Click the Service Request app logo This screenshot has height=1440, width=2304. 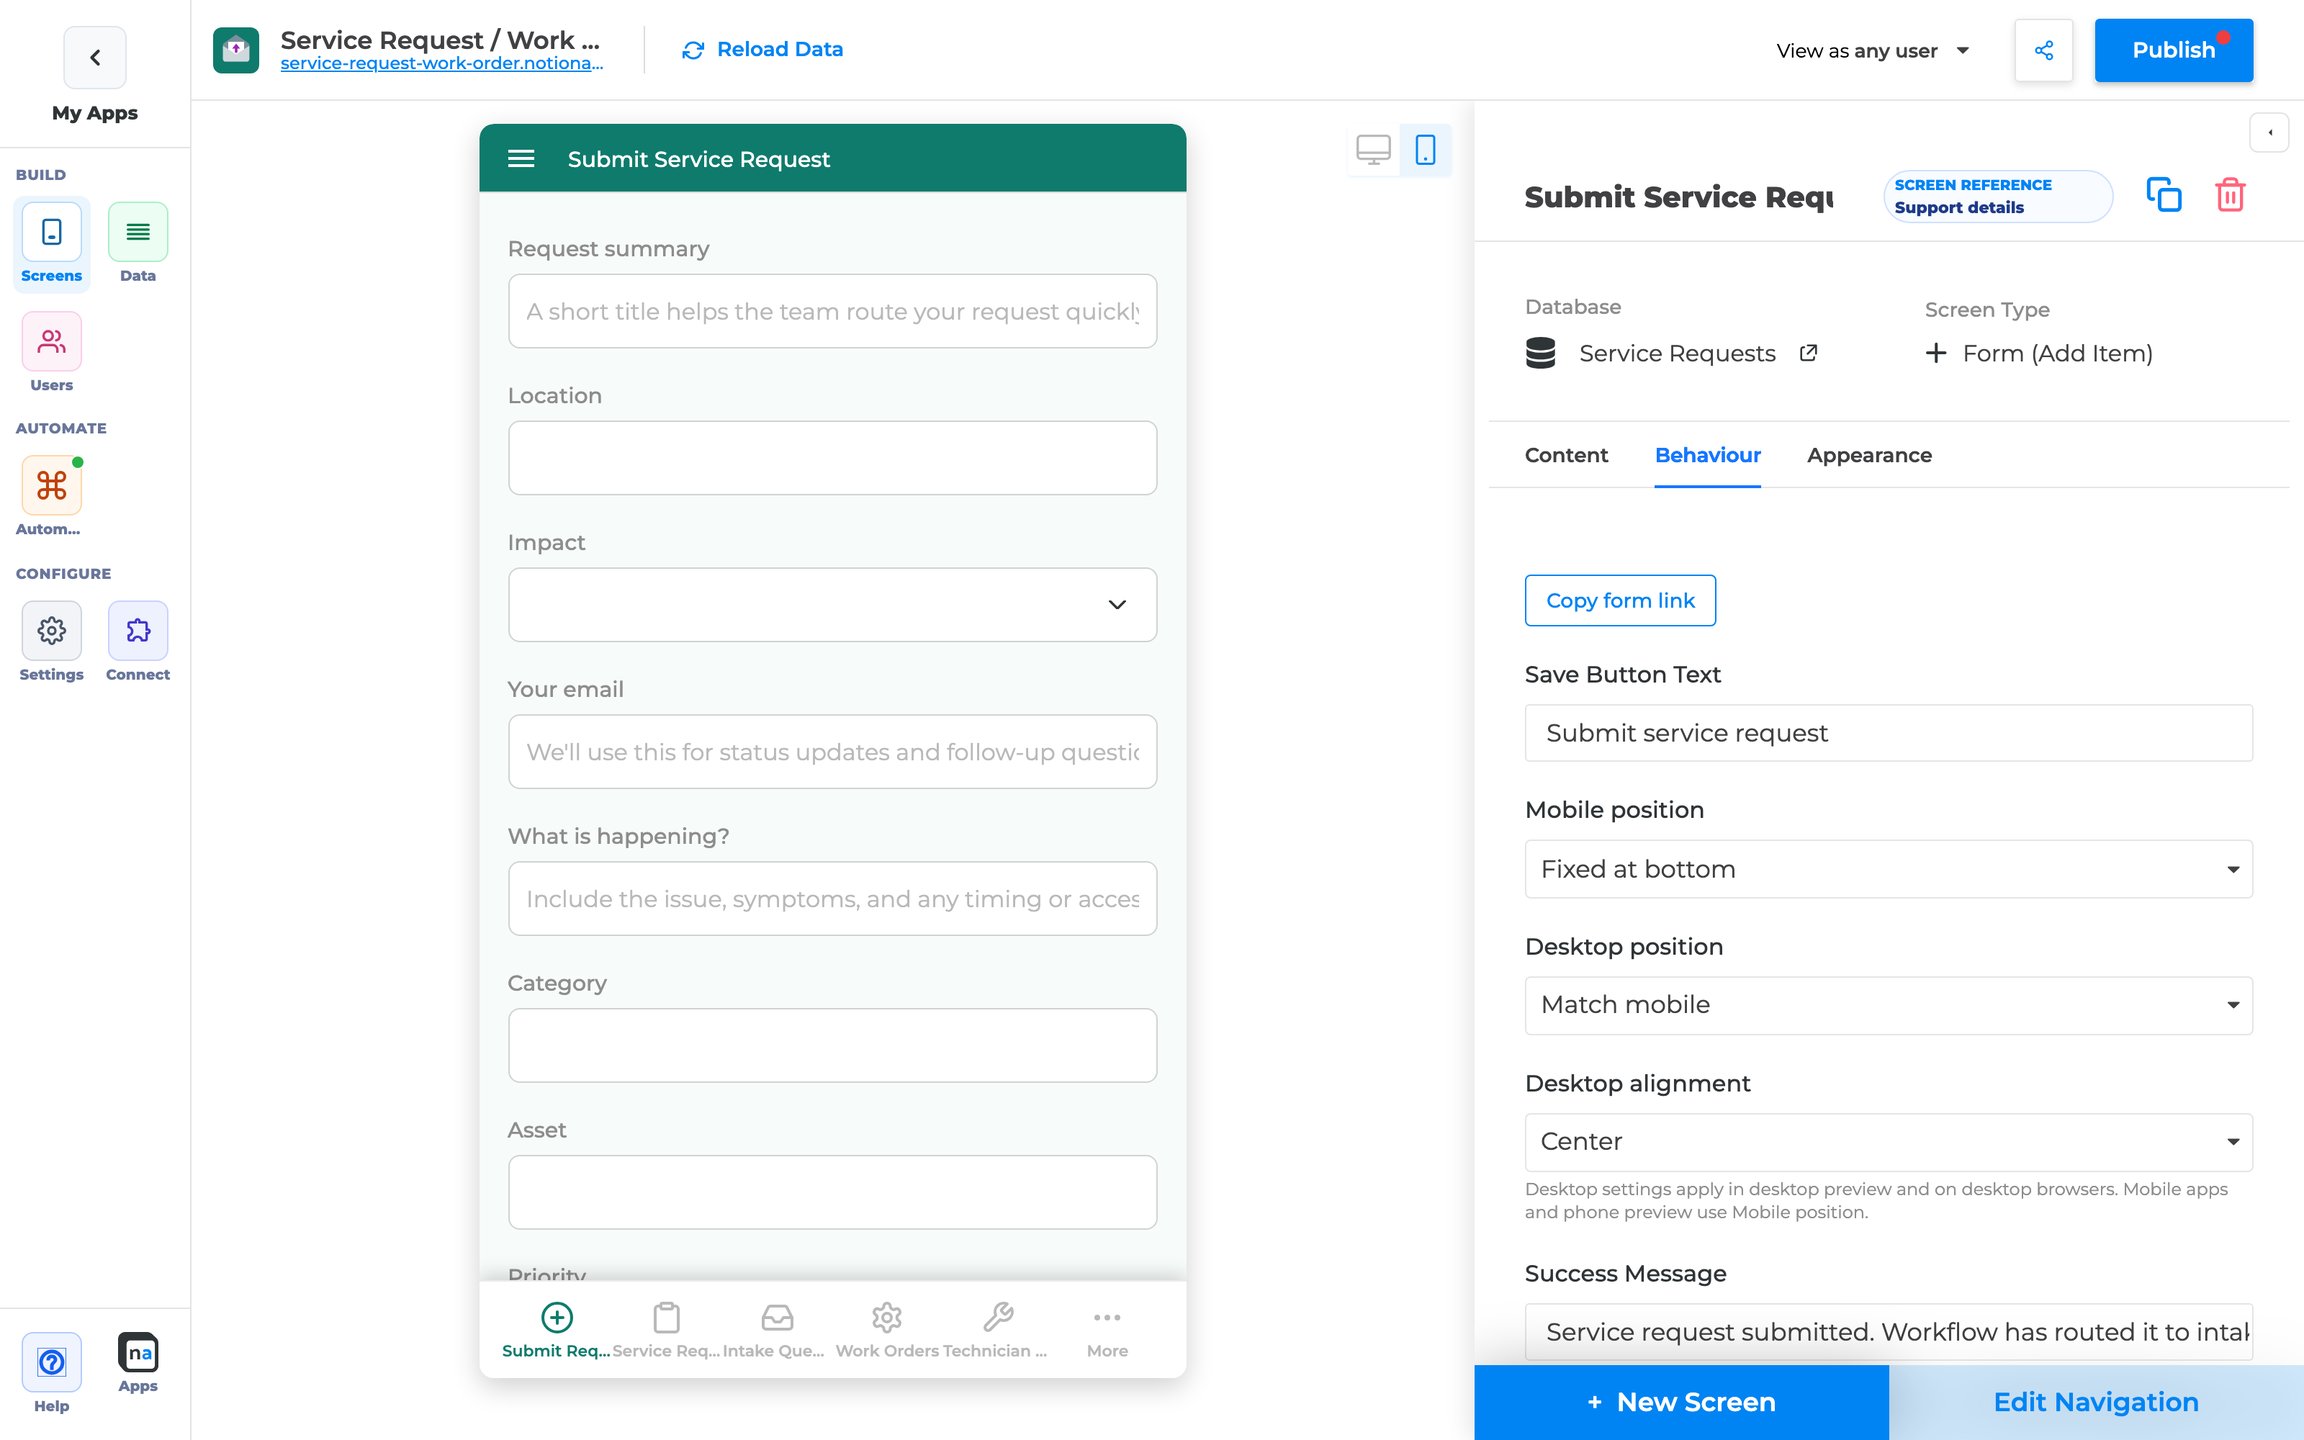(236, 50)
